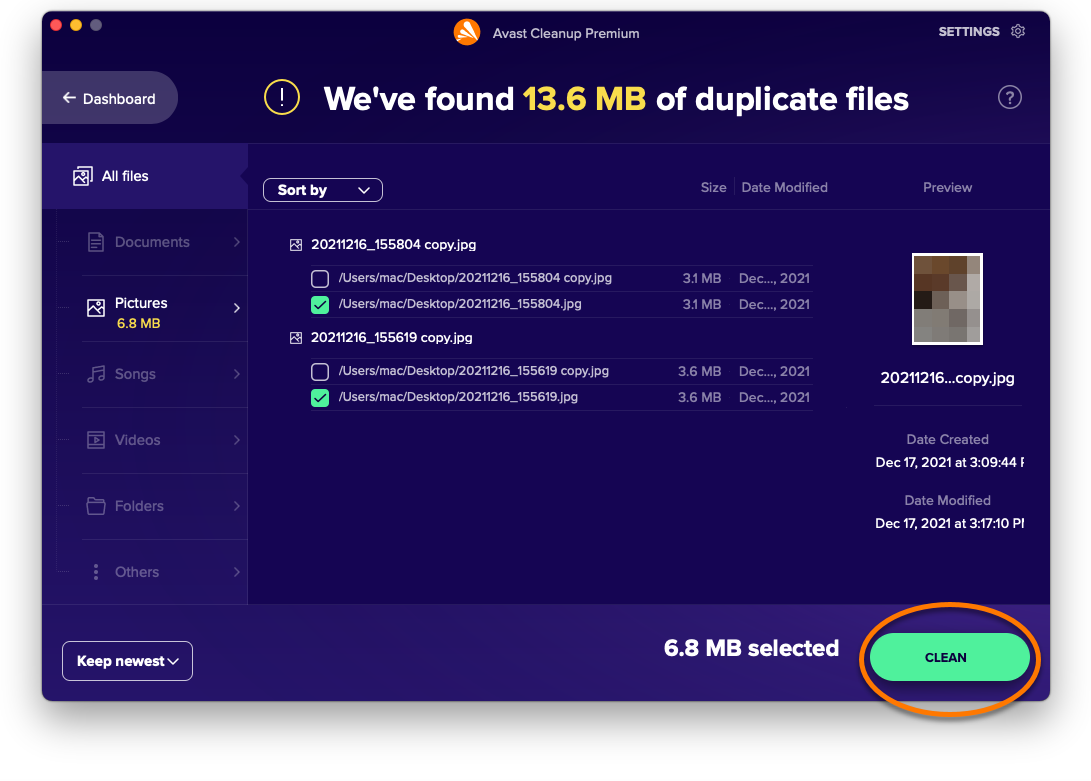Click the All files picture icon

[x=83, y=176]
